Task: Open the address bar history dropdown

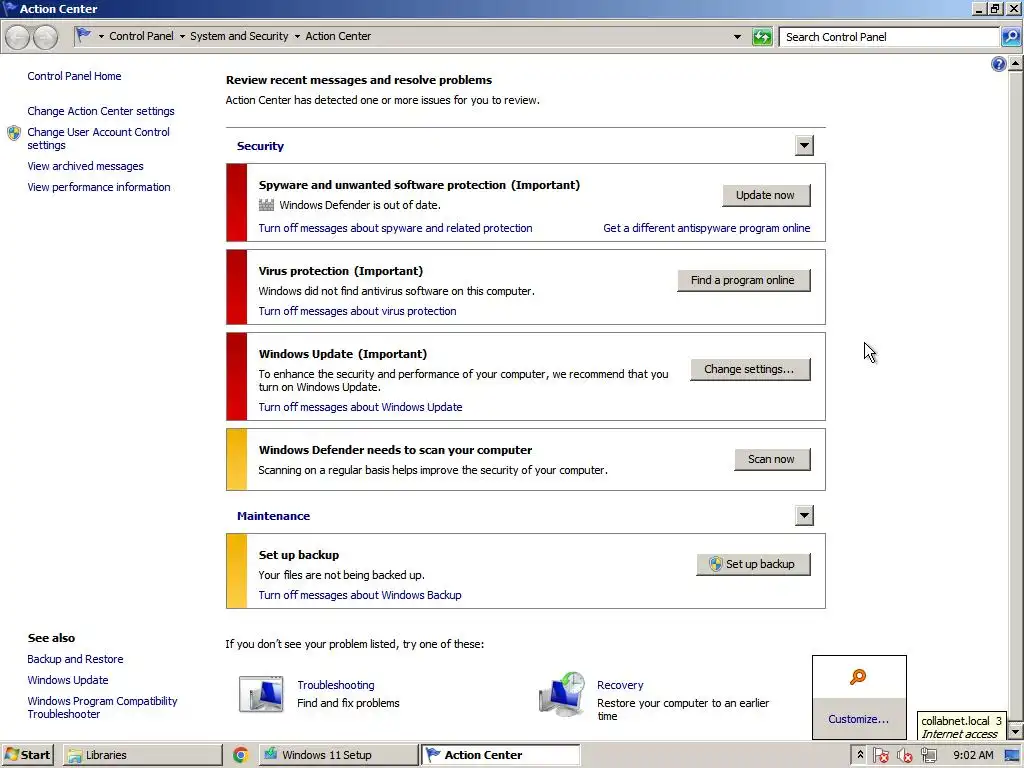Action: pyautogui.click(x=737, y=37)
